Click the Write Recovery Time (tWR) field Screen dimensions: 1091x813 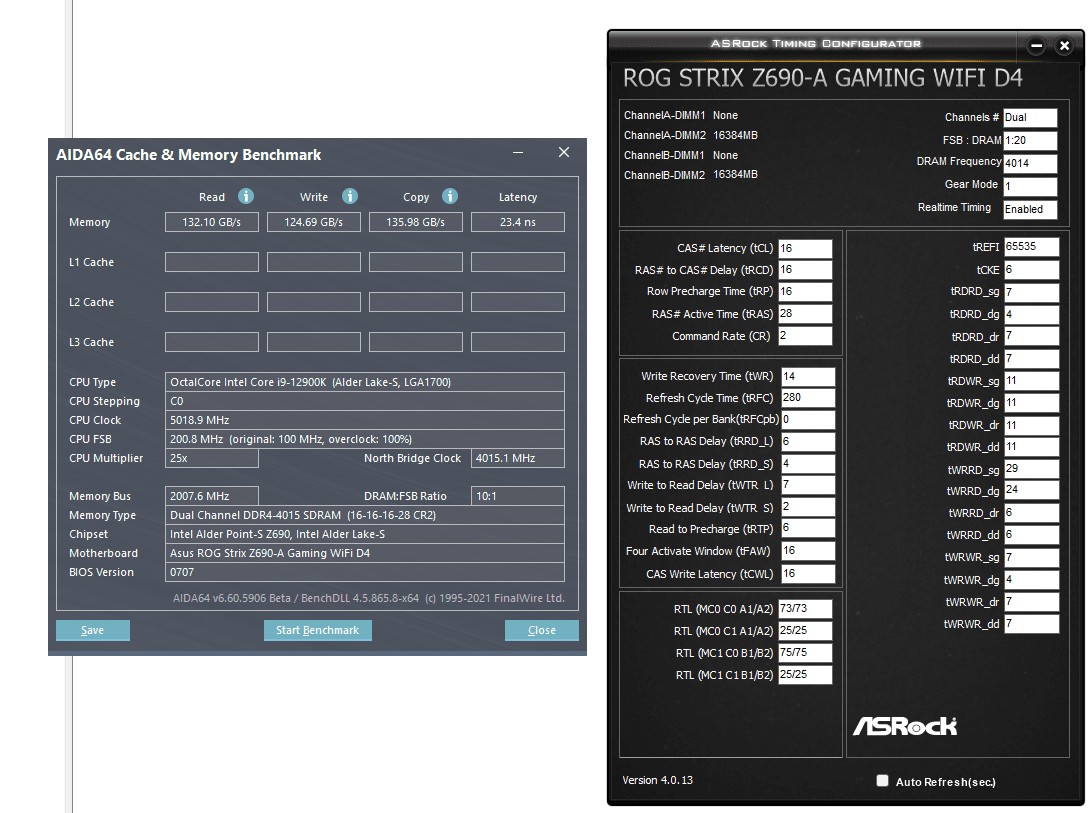[808, 377]
